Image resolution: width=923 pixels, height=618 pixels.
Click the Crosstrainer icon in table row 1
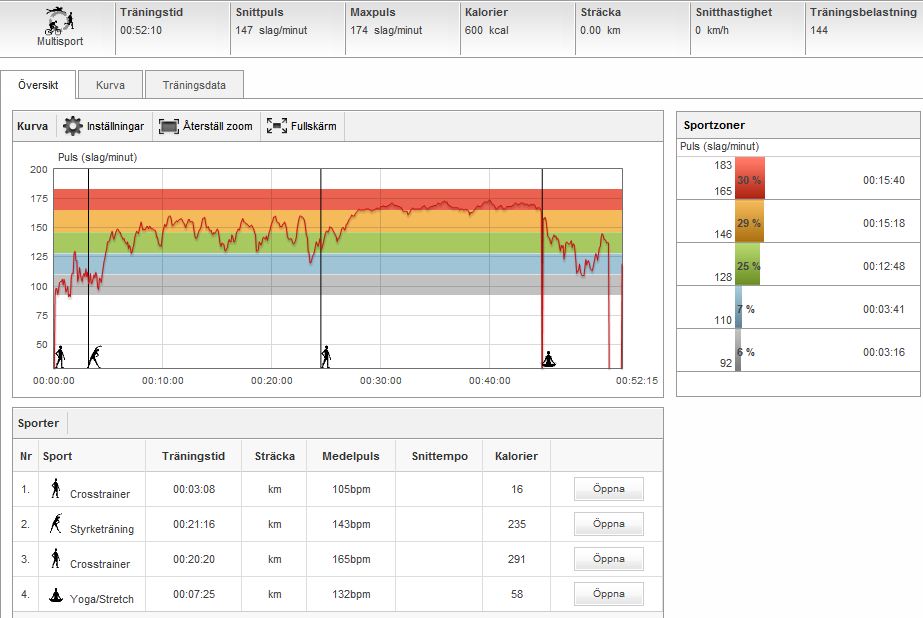(56, 489)
